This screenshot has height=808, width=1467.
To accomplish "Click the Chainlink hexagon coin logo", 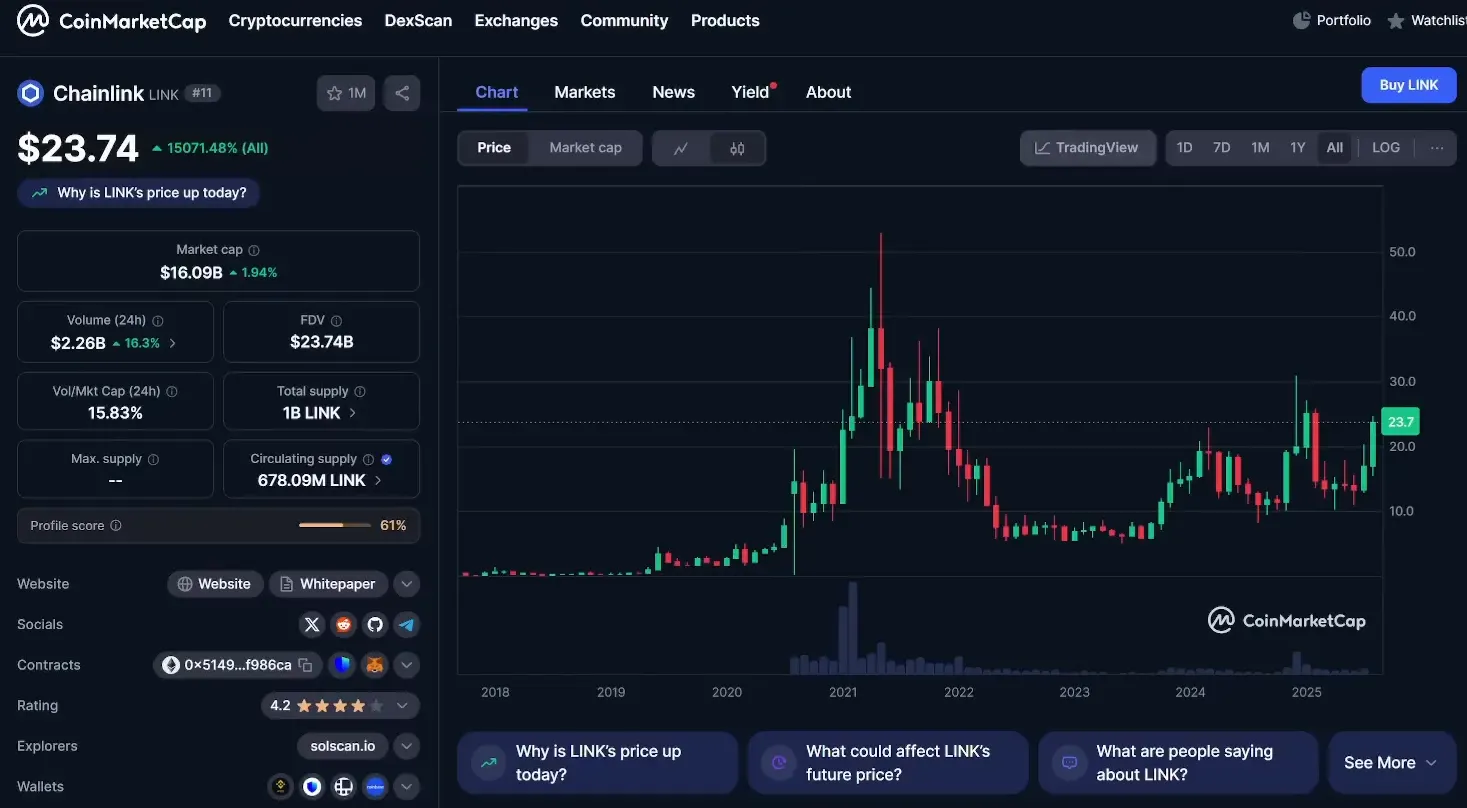I will (x=31, y=94).
